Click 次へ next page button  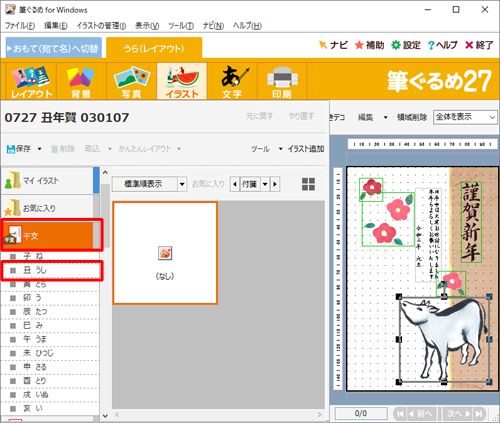[x=458, y=414]
